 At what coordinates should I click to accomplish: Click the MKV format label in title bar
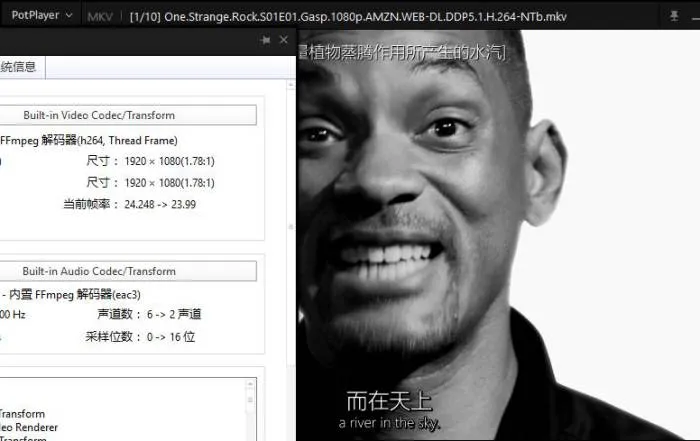pyautogui.click(x=100, y=16)
